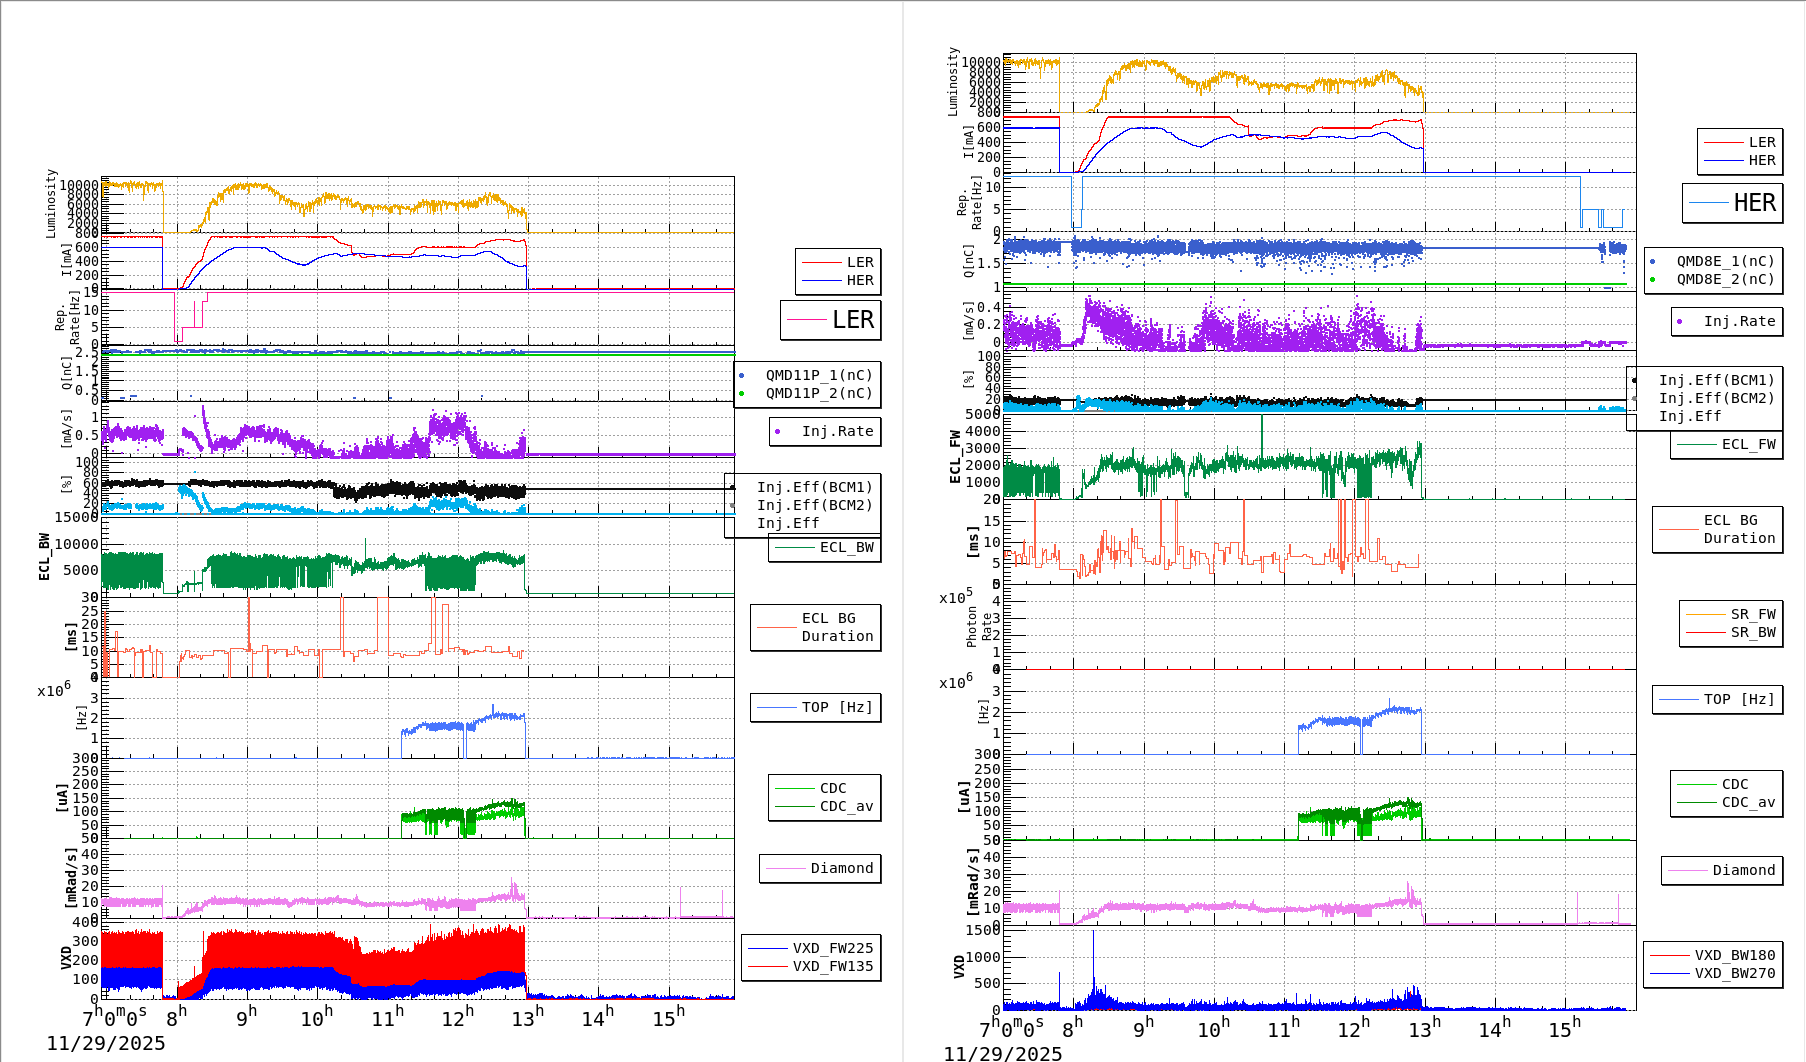Click the VXD_FW225 legend entry
Screen dimensions: 1806x1062
[x=832, y=948]
